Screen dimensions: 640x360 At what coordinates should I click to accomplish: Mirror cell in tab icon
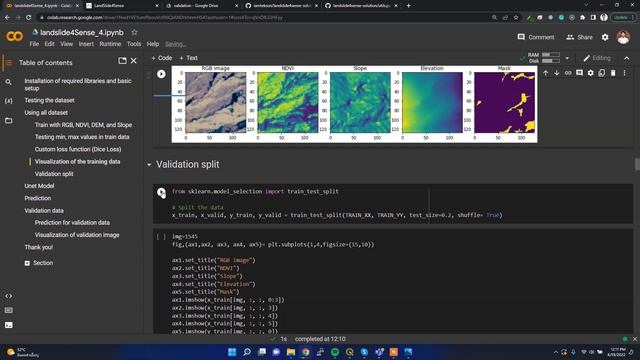pos(602,73)
